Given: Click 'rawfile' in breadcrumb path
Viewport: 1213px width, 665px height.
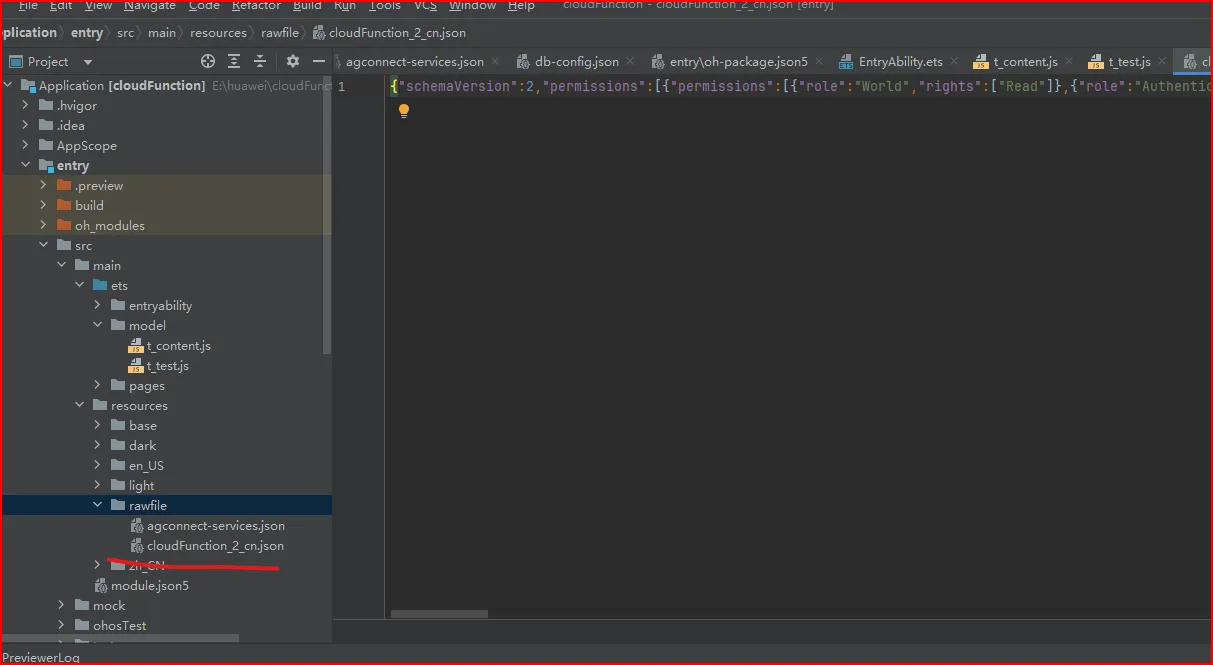Looking at the screenshot, I should click(x=280, y=33).
